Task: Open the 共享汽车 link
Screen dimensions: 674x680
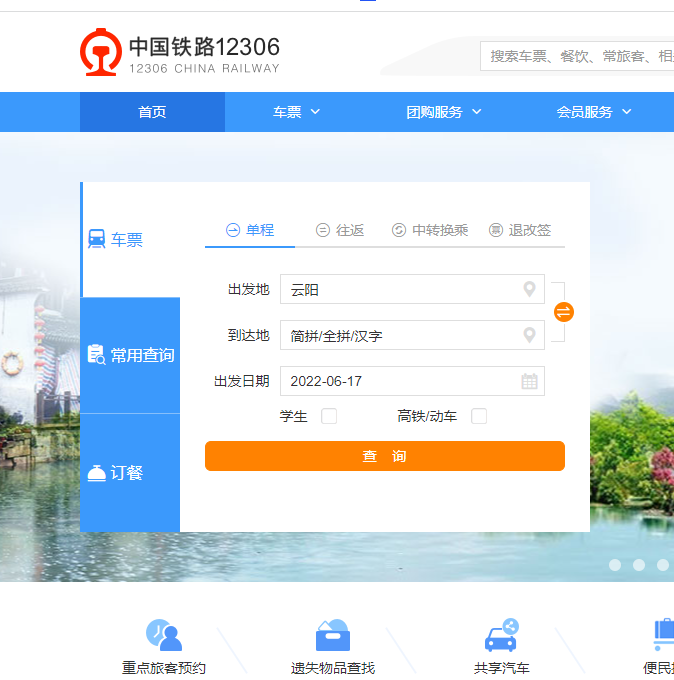Action: (x=501, y=667)
